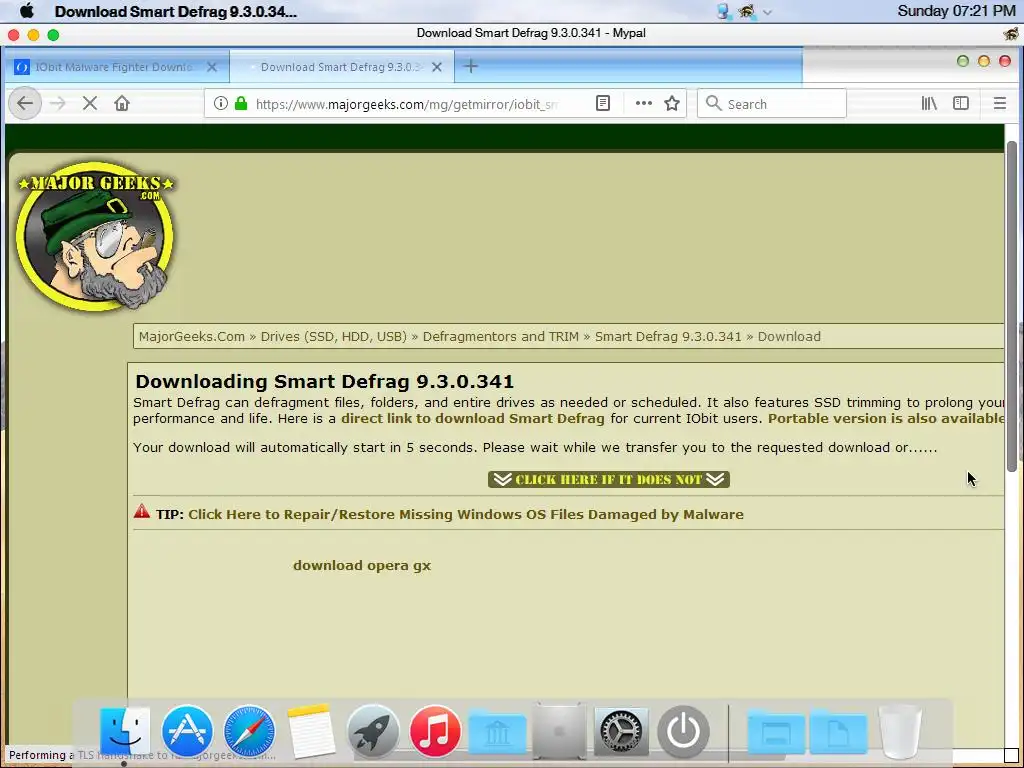1024x768 pixels.
Task: Click the page vertical scrollbar thumb
Action: pyautogui.click(x=1012, y=306)
